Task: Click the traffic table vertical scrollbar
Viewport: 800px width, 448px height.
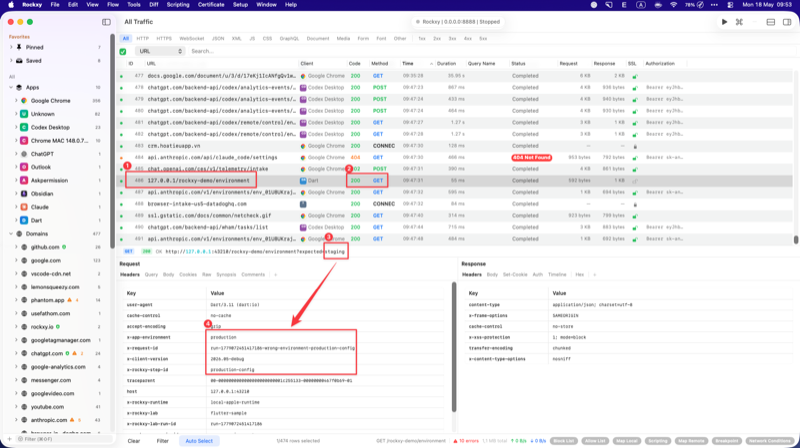Action: [x=795, y=239]
